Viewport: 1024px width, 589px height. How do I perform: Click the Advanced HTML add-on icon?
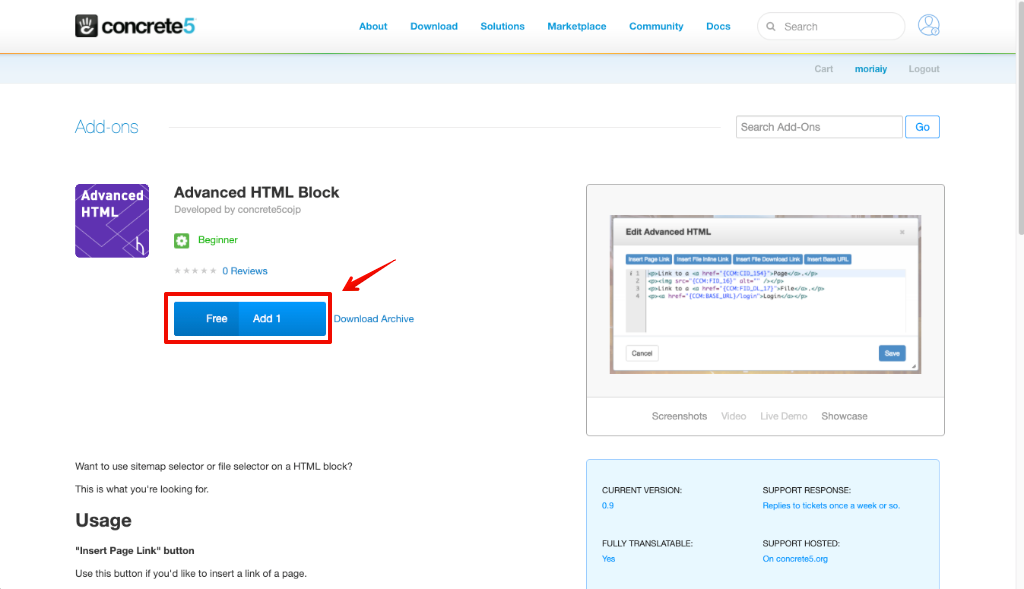click(112, 221)
